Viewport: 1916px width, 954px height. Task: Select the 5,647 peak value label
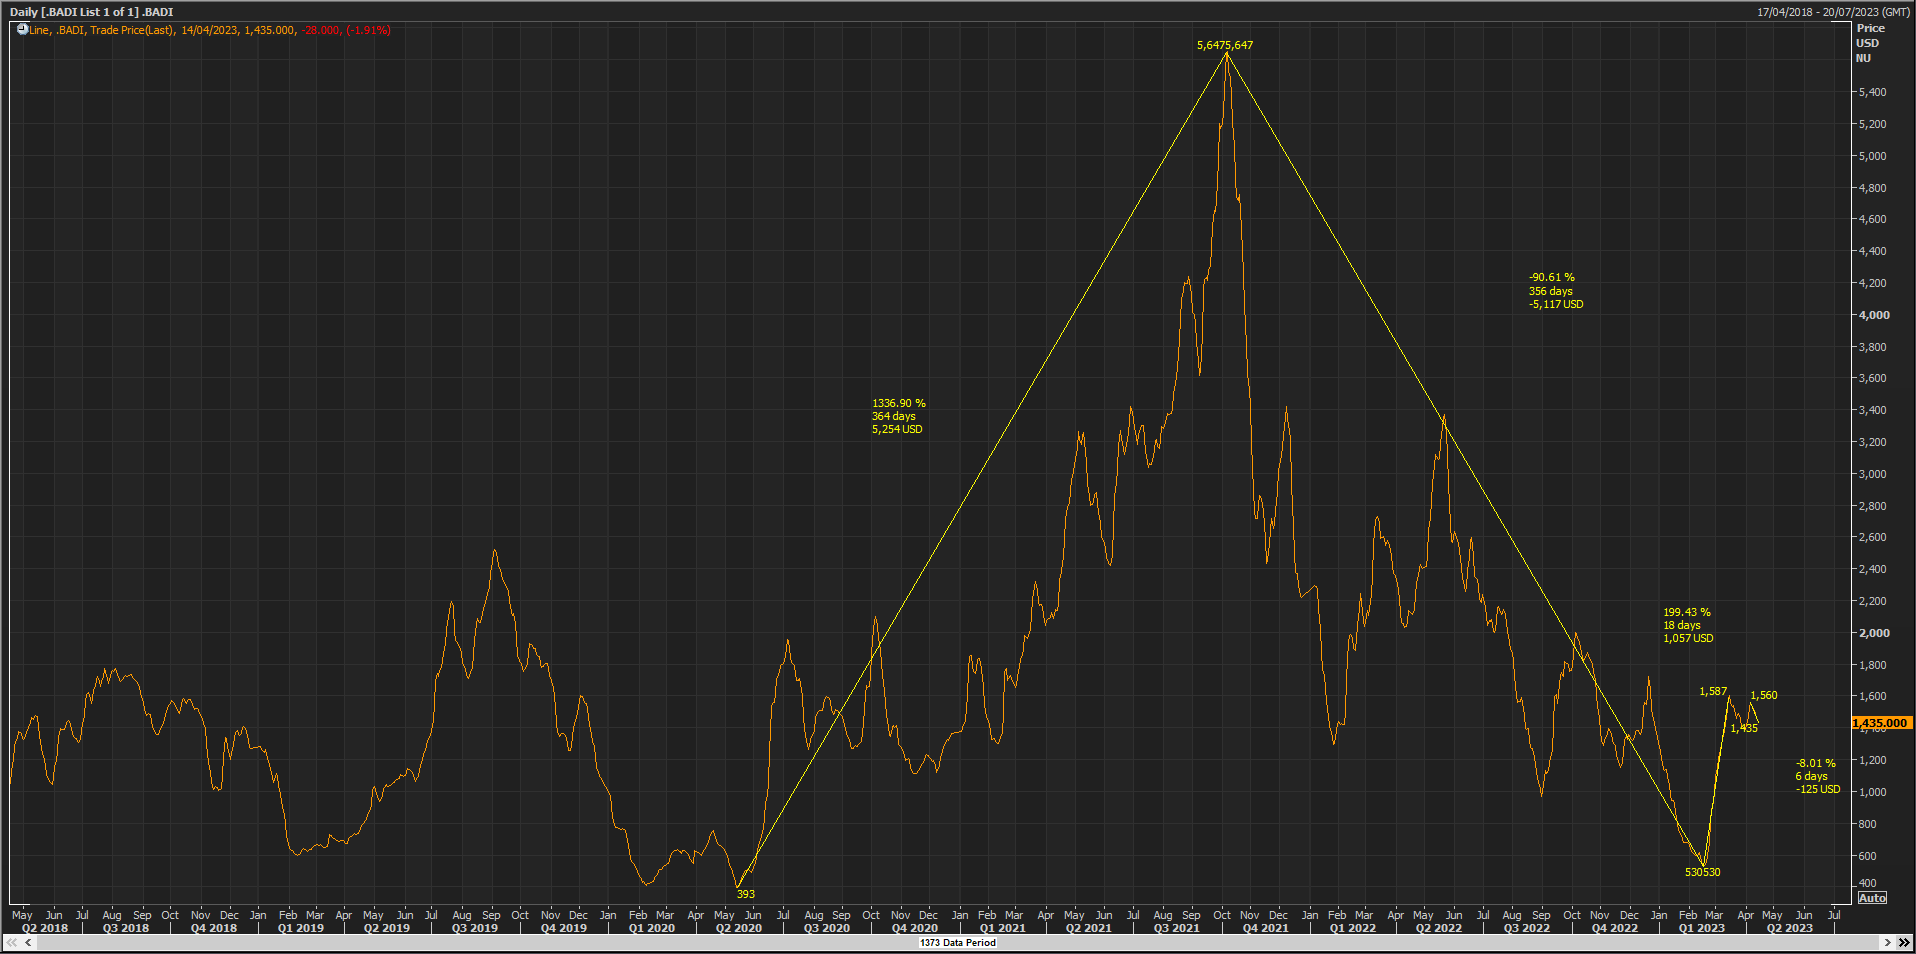[x=1225, y=45]
